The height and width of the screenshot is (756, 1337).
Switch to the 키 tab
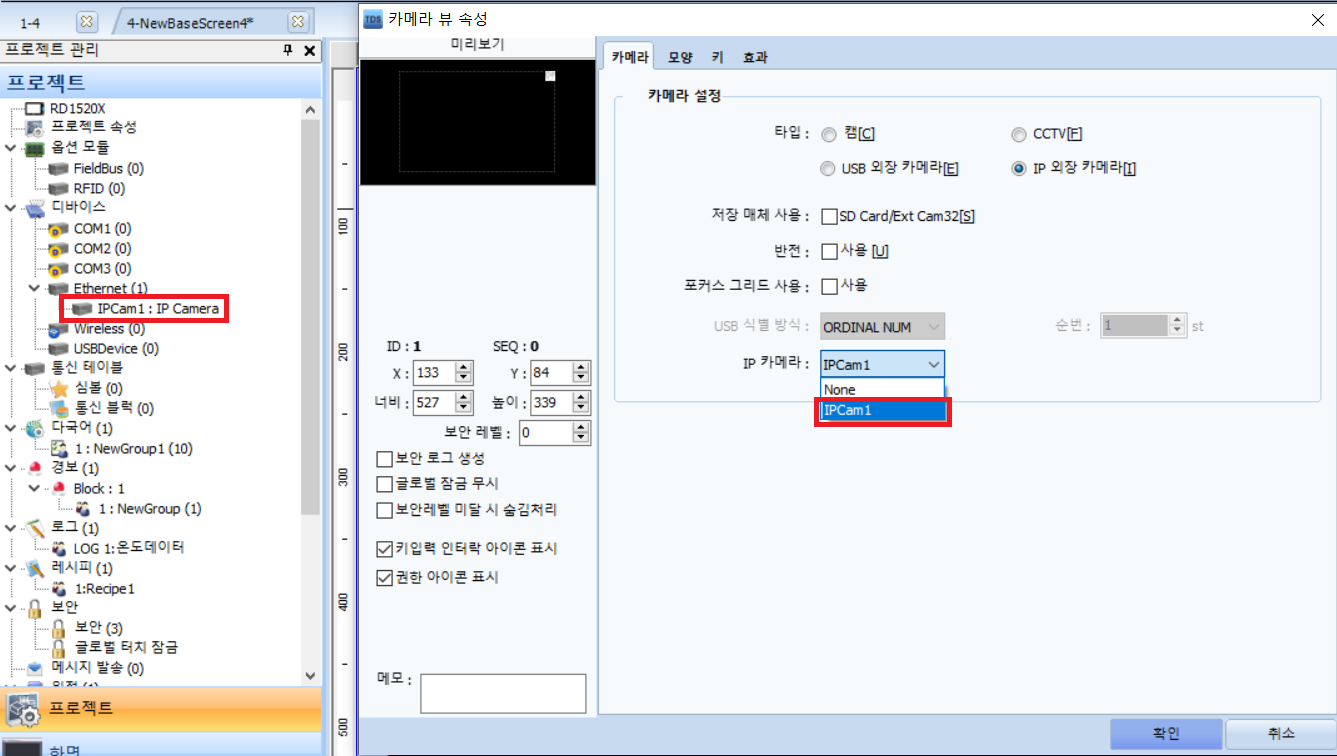pos(717,58)
